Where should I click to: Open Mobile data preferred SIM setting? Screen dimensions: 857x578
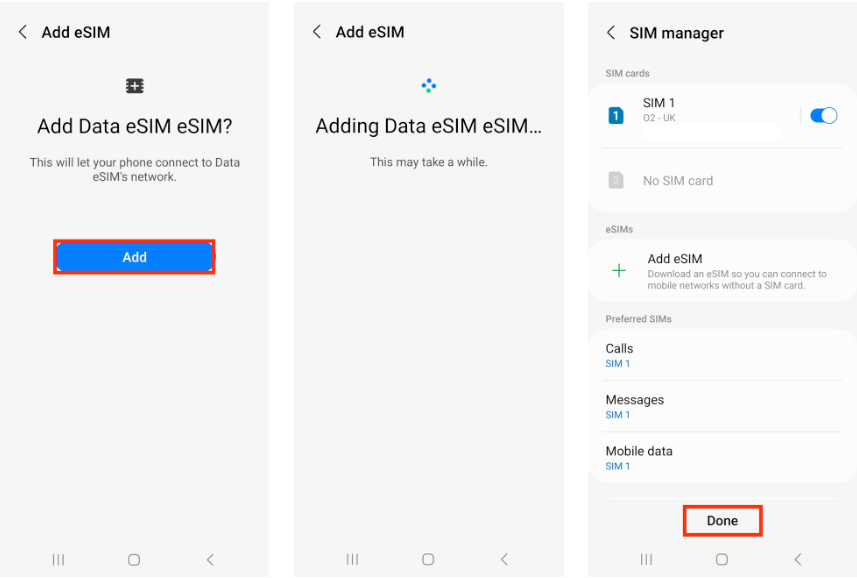pos(720,457)
